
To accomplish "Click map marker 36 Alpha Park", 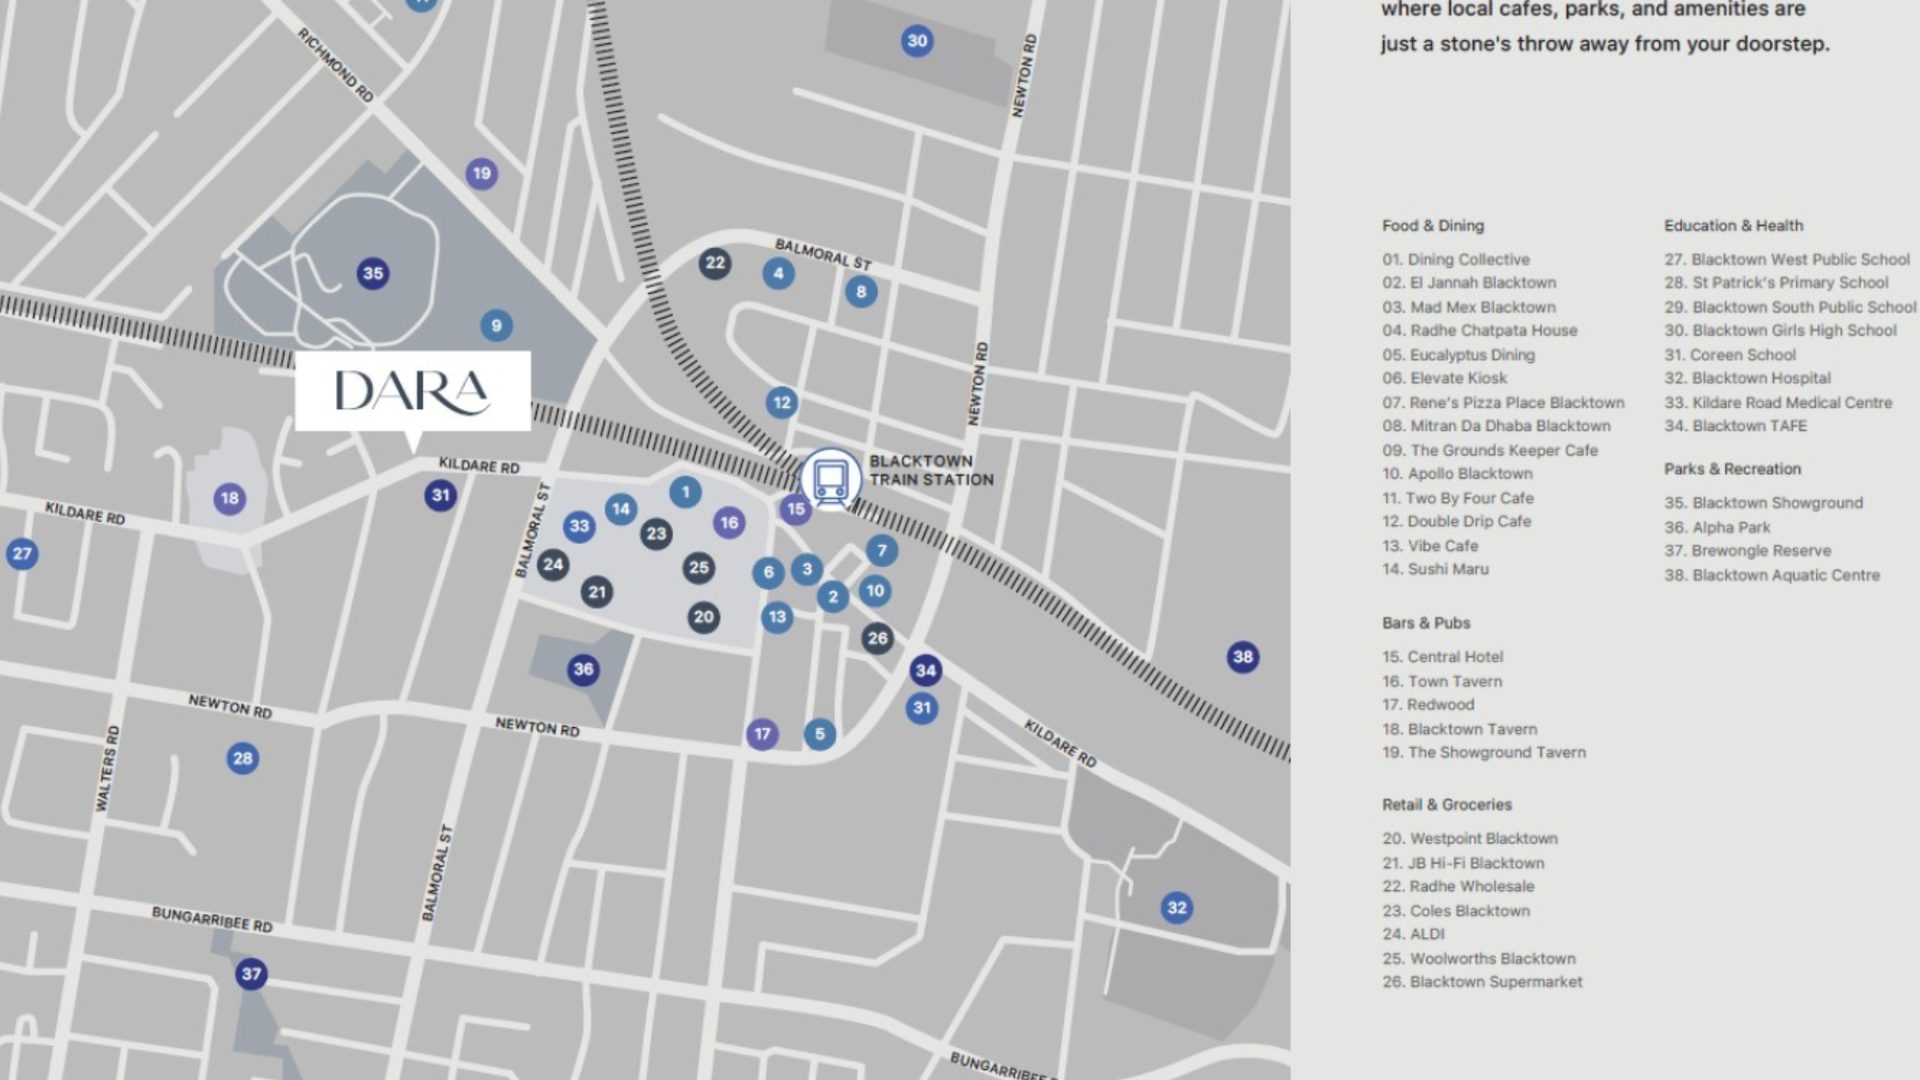I will [x=583, y=669].
